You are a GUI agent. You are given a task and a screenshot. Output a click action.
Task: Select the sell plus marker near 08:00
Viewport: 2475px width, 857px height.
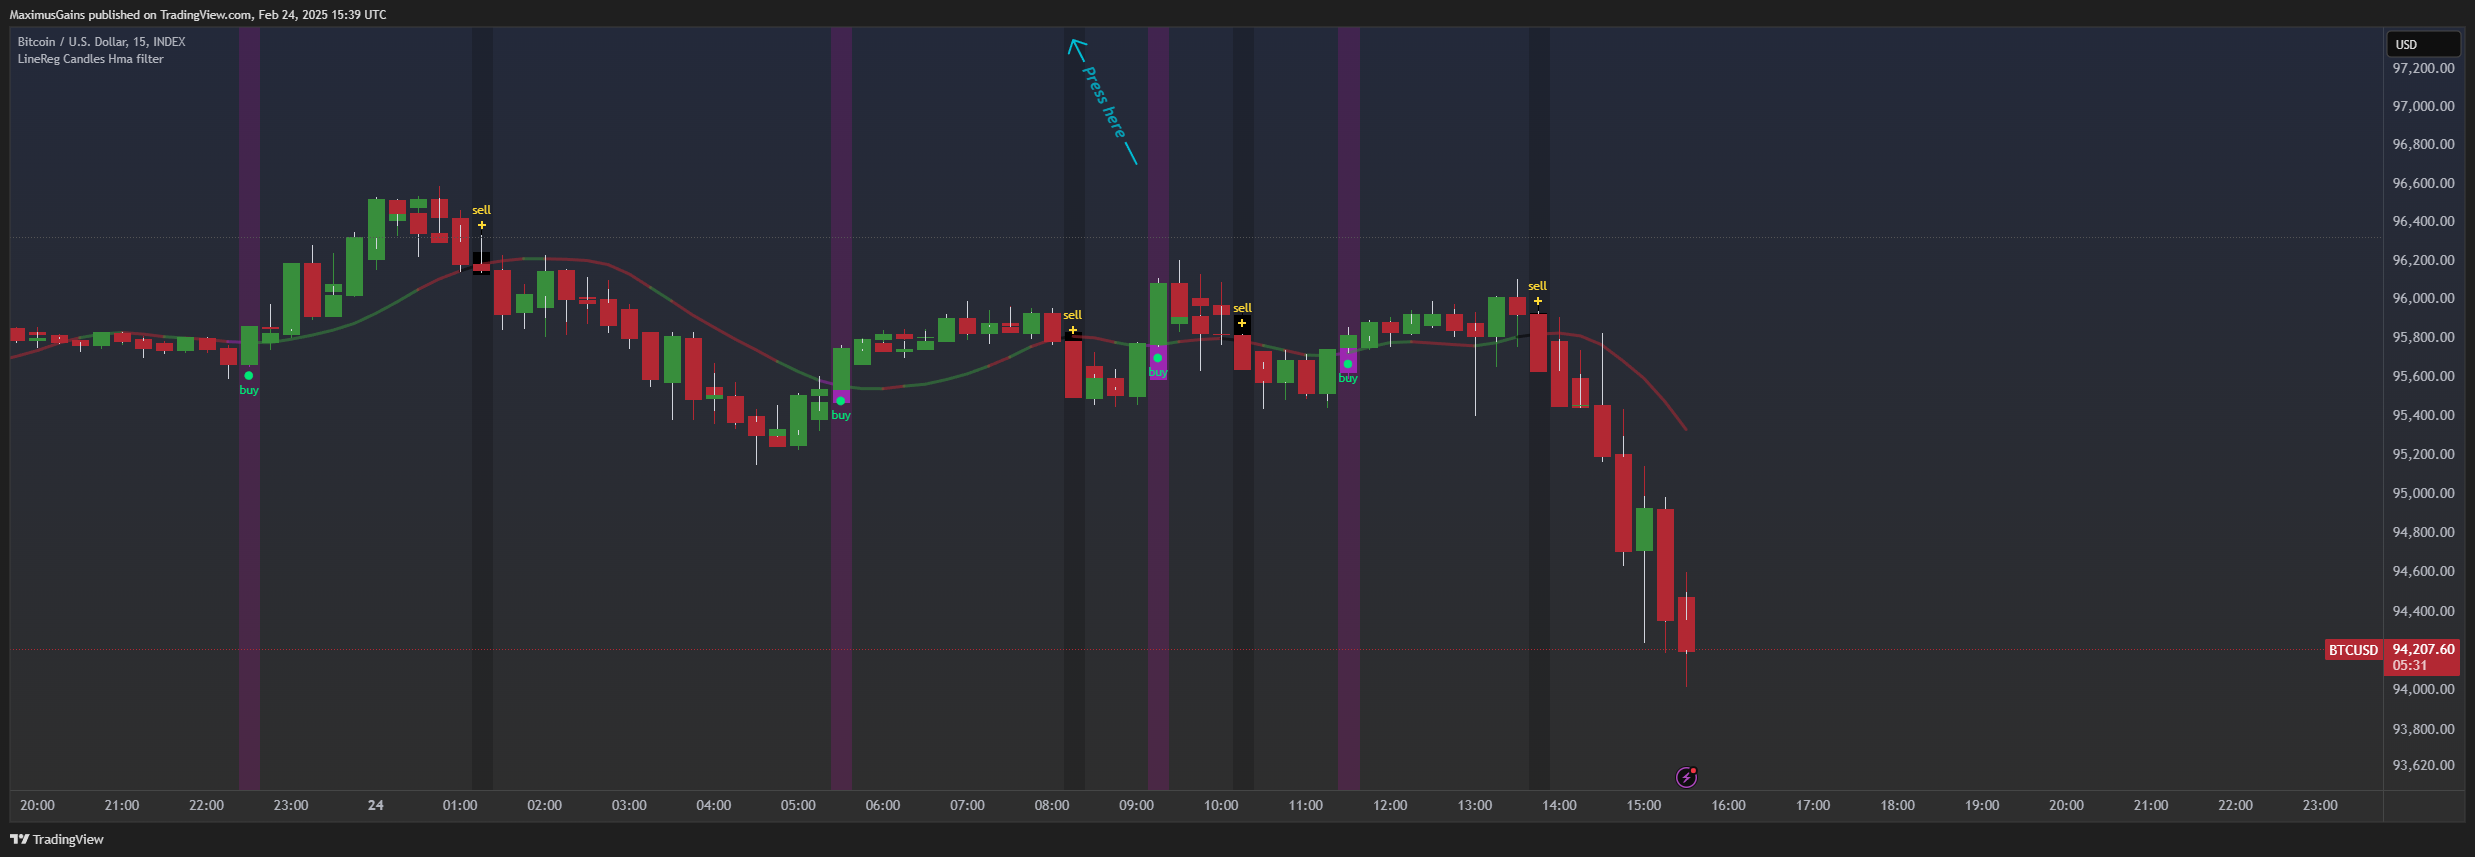pos(1072,330)
